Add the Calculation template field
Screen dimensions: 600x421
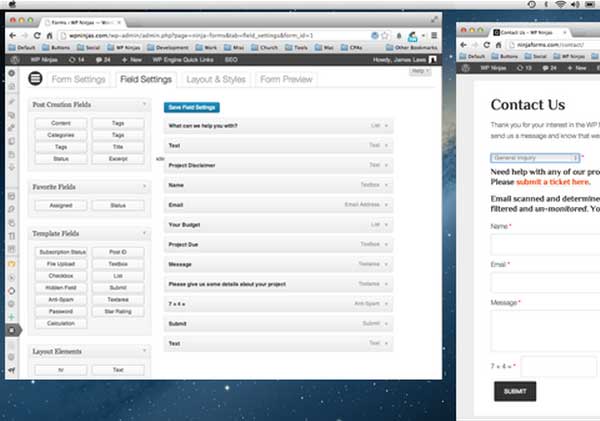[61, 323]
